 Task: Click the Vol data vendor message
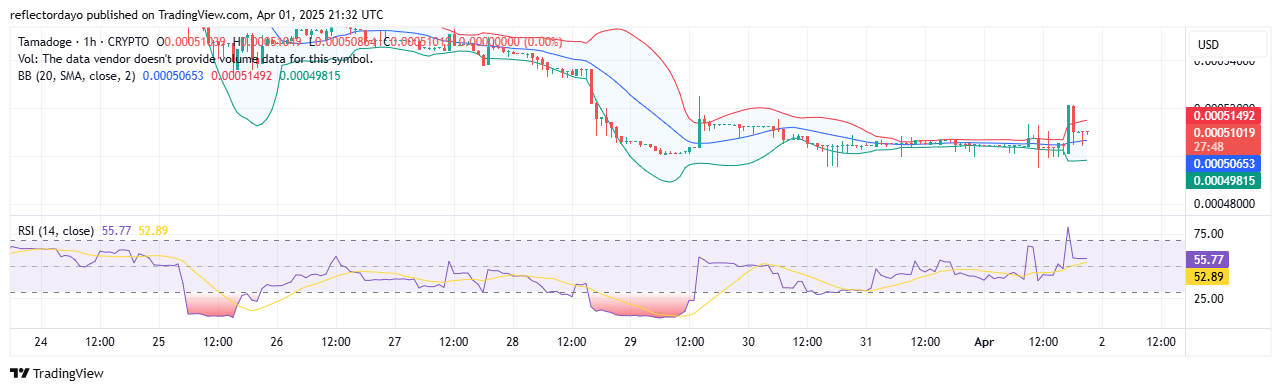pos(196,58)
